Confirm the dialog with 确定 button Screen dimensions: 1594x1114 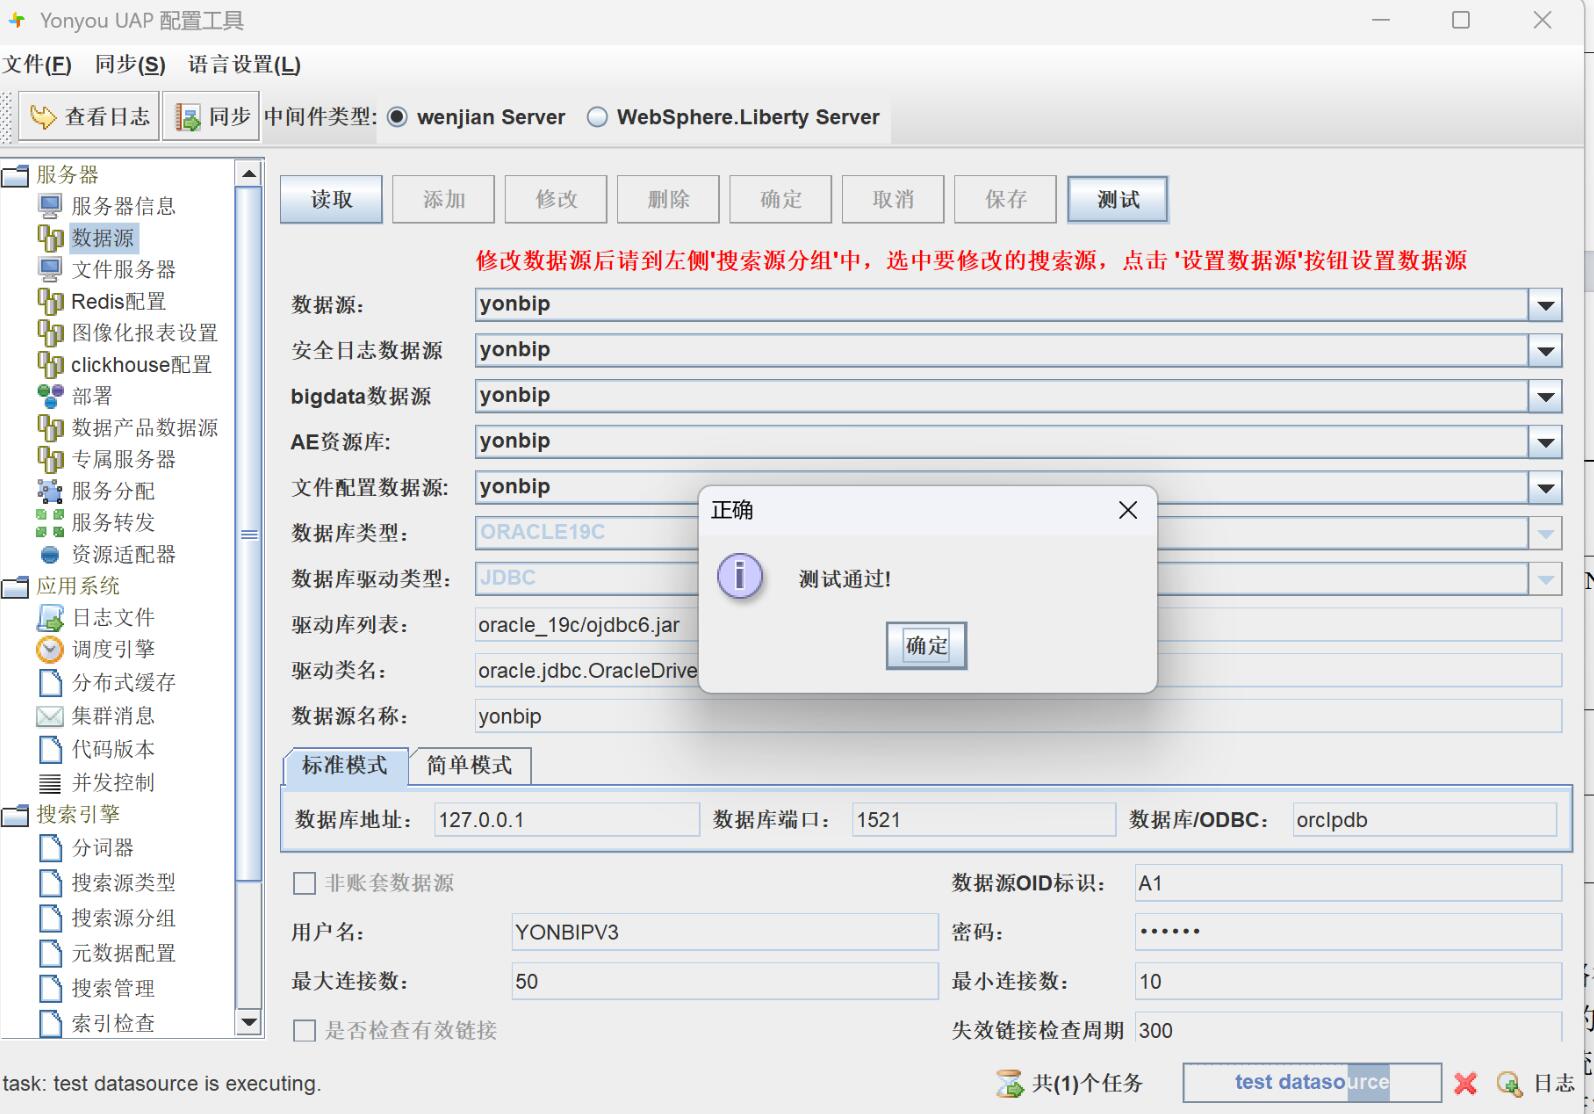point(926,646)
